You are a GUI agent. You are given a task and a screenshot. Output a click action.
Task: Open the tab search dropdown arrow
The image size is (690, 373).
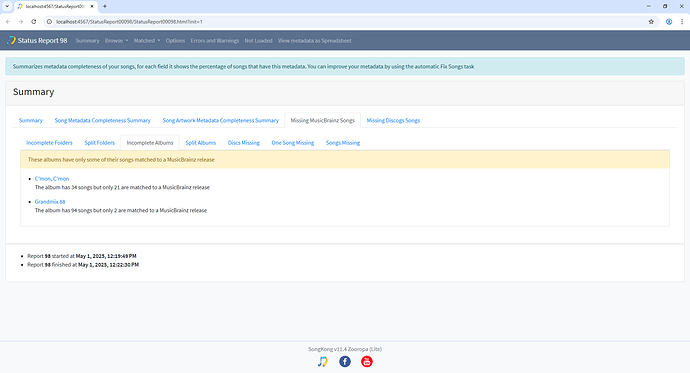(x=7, y=6)
